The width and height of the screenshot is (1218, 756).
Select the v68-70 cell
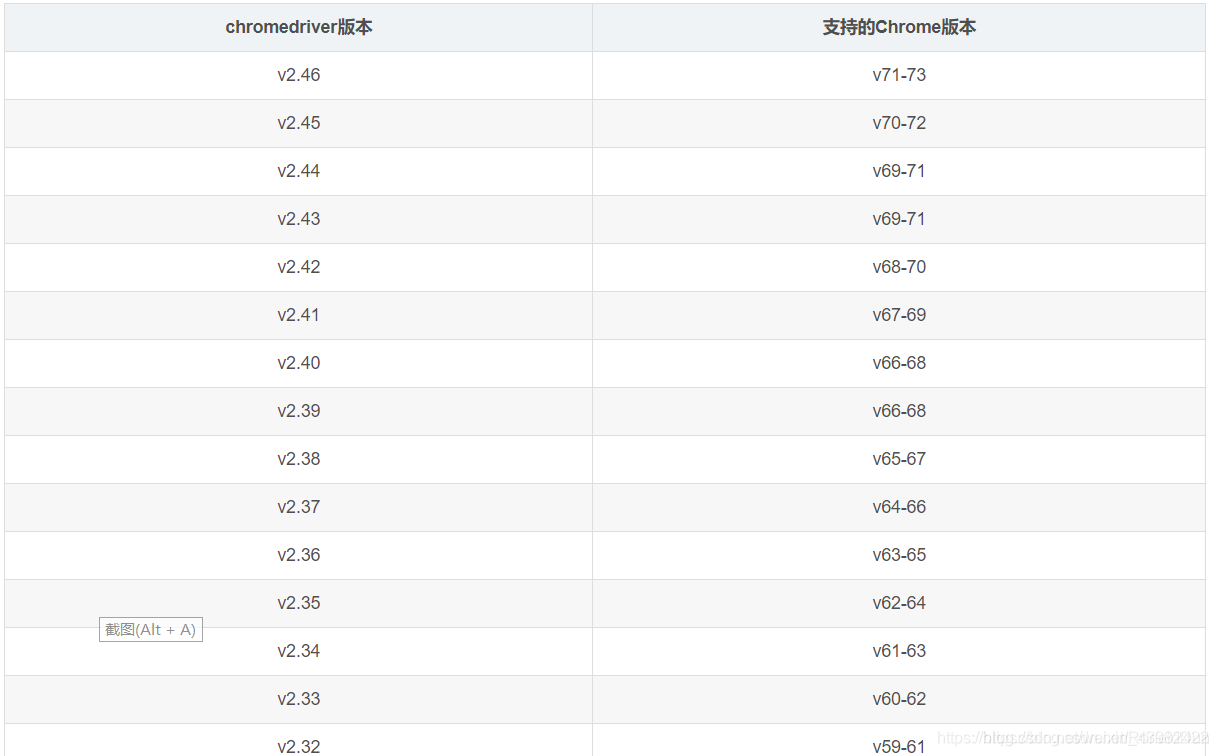point(899,267)
